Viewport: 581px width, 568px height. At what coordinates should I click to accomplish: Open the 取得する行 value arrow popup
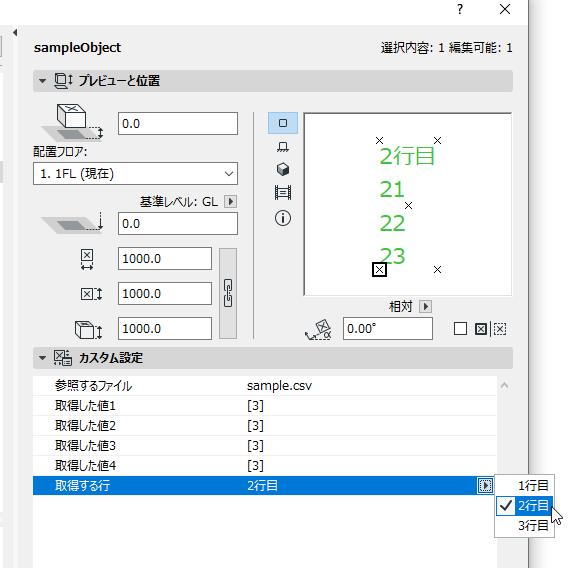485,485
